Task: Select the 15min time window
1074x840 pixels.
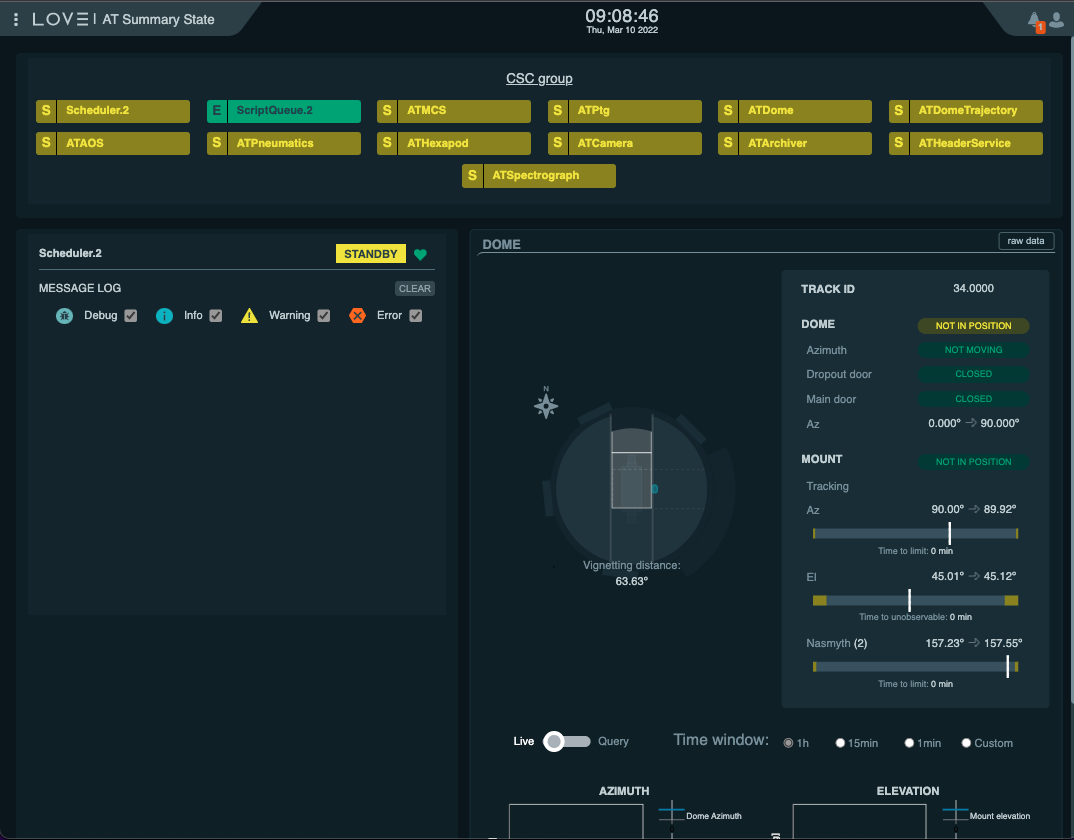Action: pyautogui.click(x=841, y=743)
